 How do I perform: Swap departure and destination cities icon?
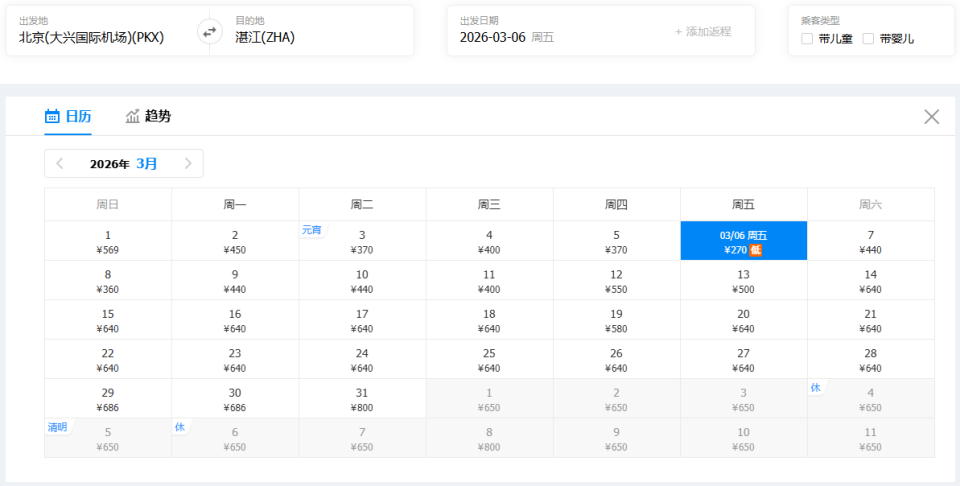click(x=209, y=32)
